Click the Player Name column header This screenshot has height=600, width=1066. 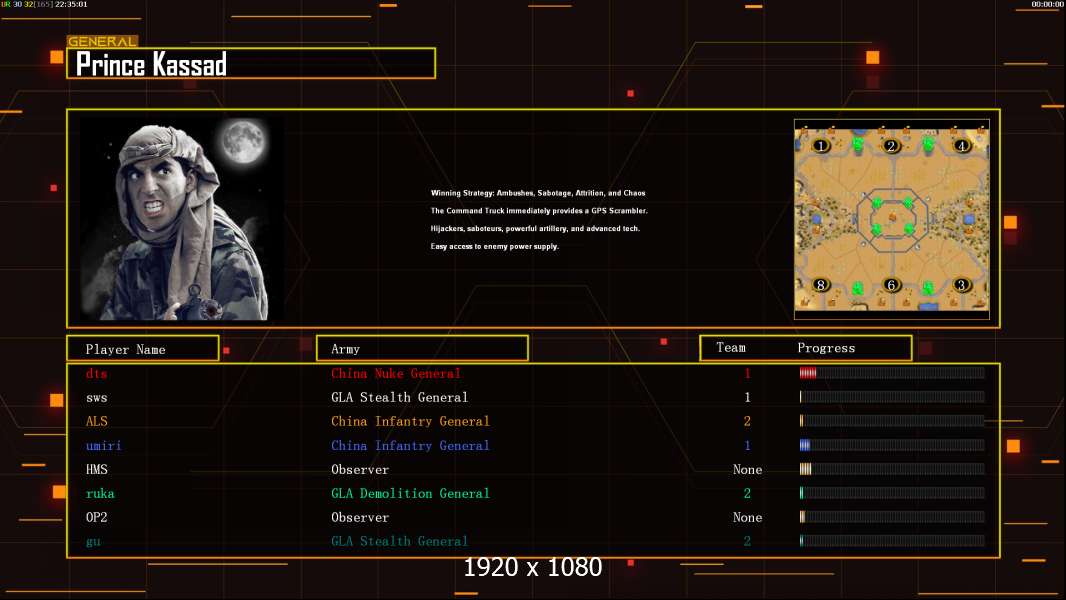(143, 349)
